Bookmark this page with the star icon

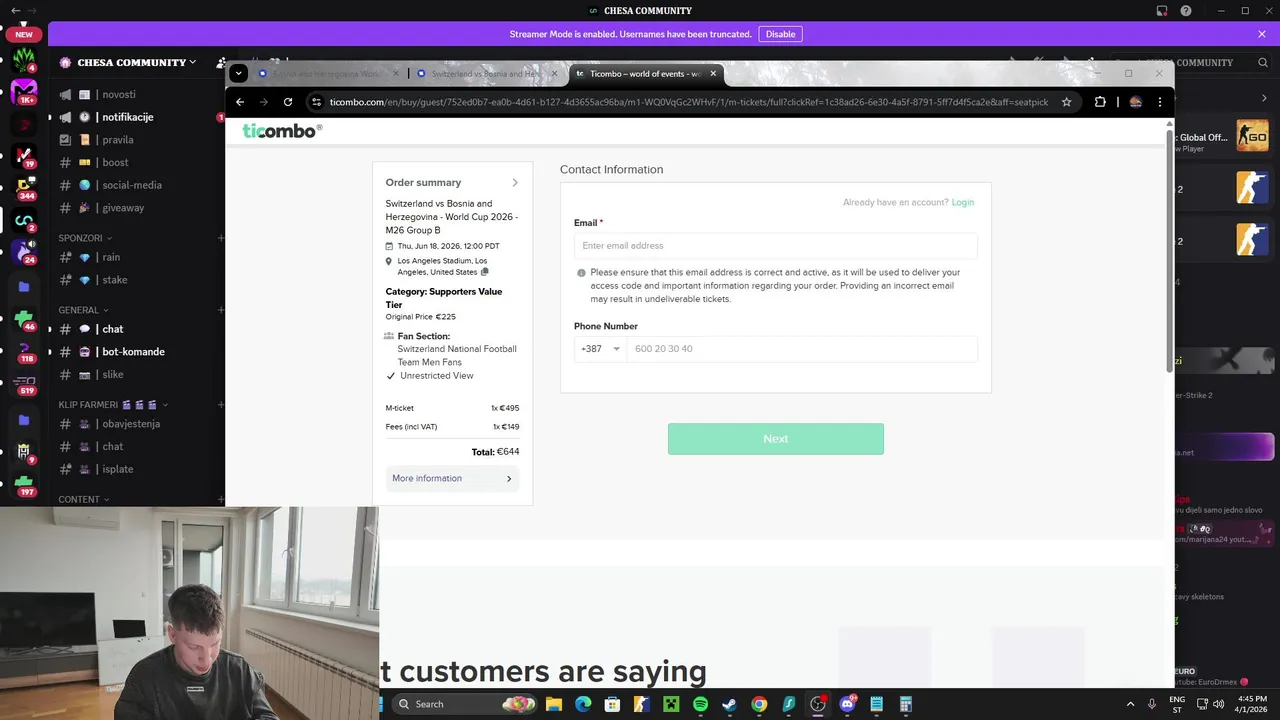click(x=1067, y=102)
